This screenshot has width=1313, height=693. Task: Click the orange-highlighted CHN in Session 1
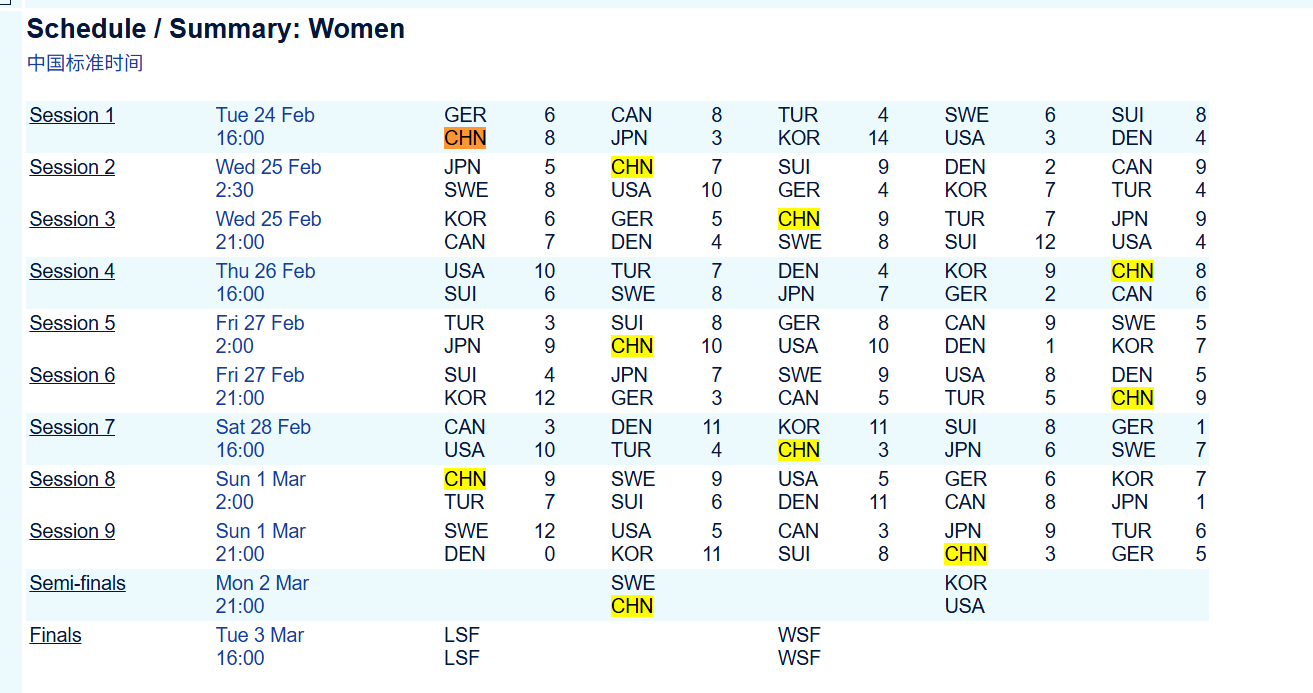pos(465,138)
